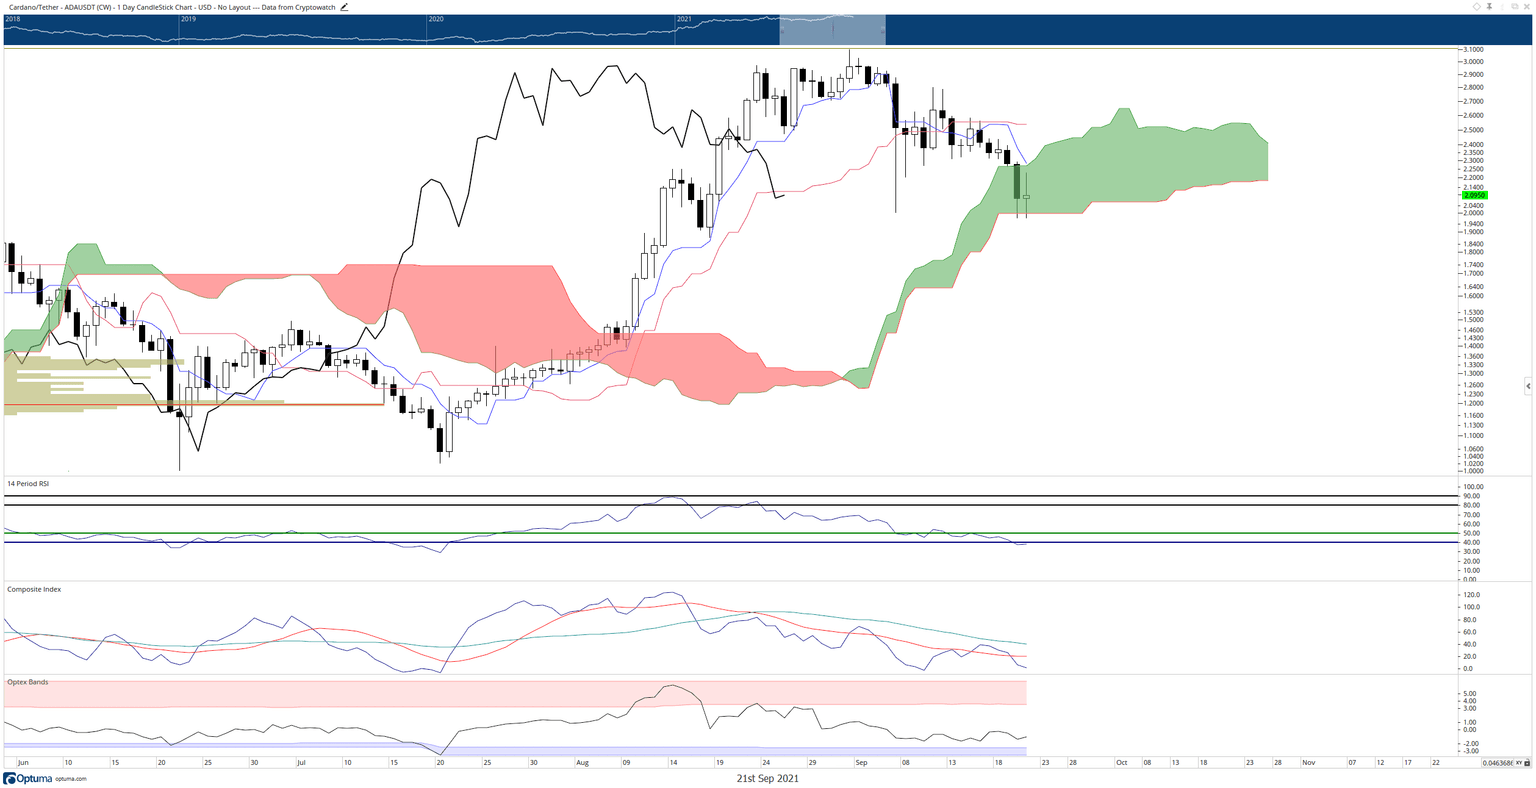The height and width of the screenshot is (788, 1536).
Task: Click the 2020 marker in the overview strip
Action: pyautogui.click(x=436, y=19)
